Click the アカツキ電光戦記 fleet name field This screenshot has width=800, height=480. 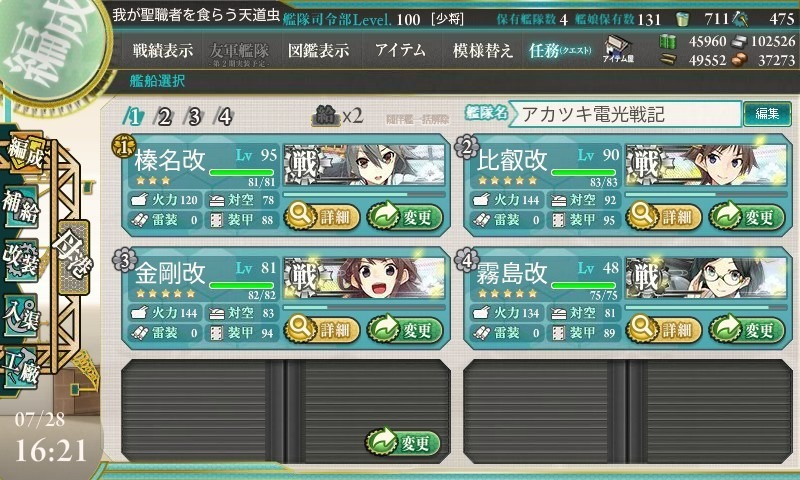point(625,114)
